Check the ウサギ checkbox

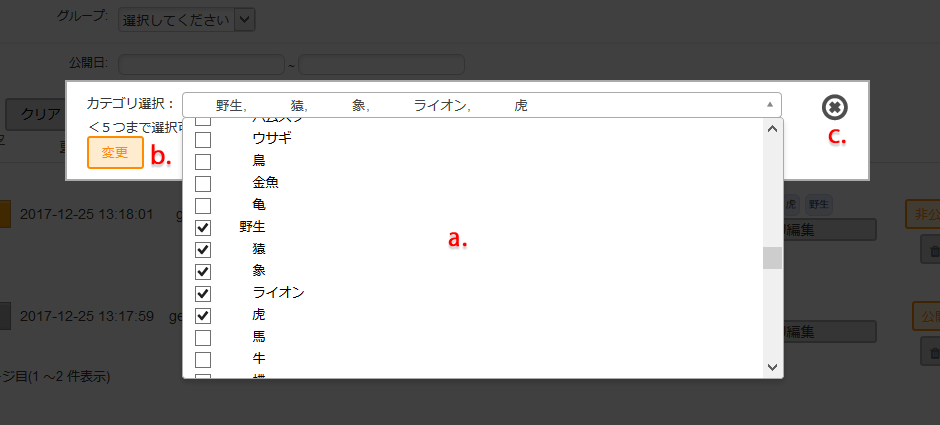(x=203, y=139)
